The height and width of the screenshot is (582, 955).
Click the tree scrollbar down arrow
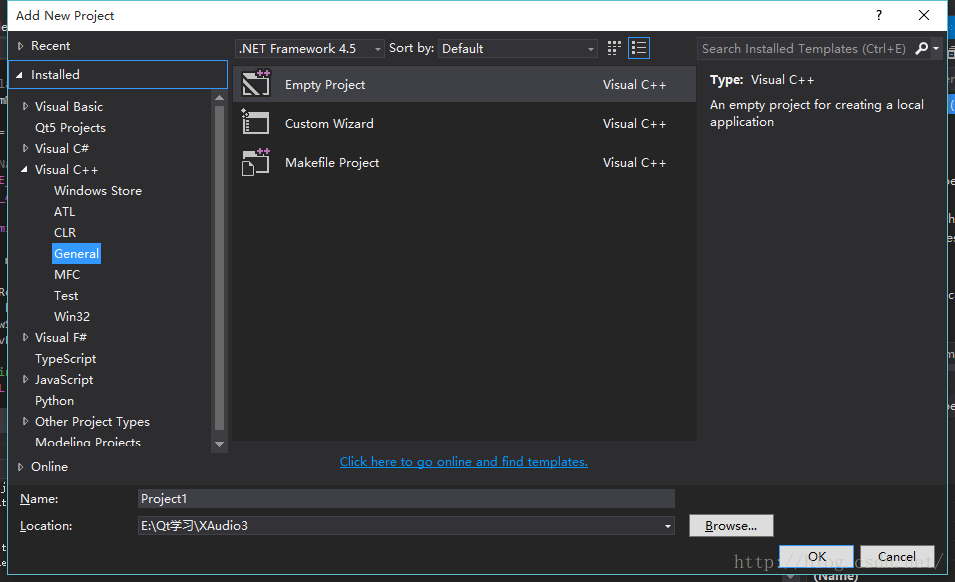219,444
